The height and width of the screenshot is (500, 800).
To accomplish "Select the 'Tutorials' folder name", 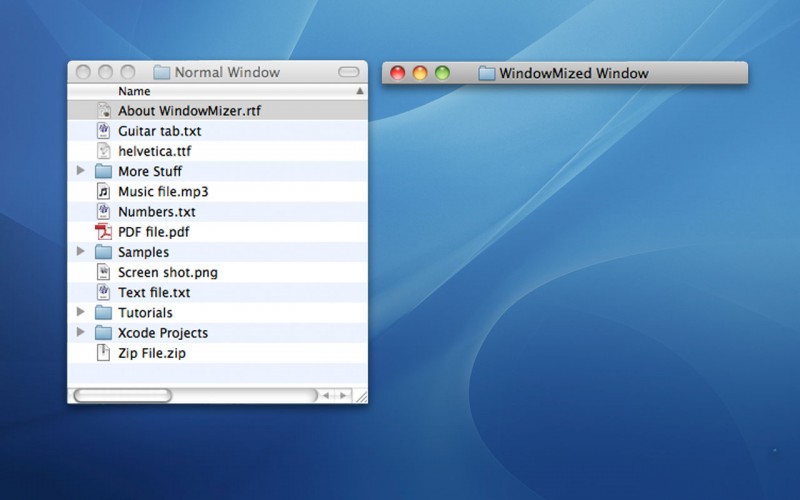I will tap(145, 313).
